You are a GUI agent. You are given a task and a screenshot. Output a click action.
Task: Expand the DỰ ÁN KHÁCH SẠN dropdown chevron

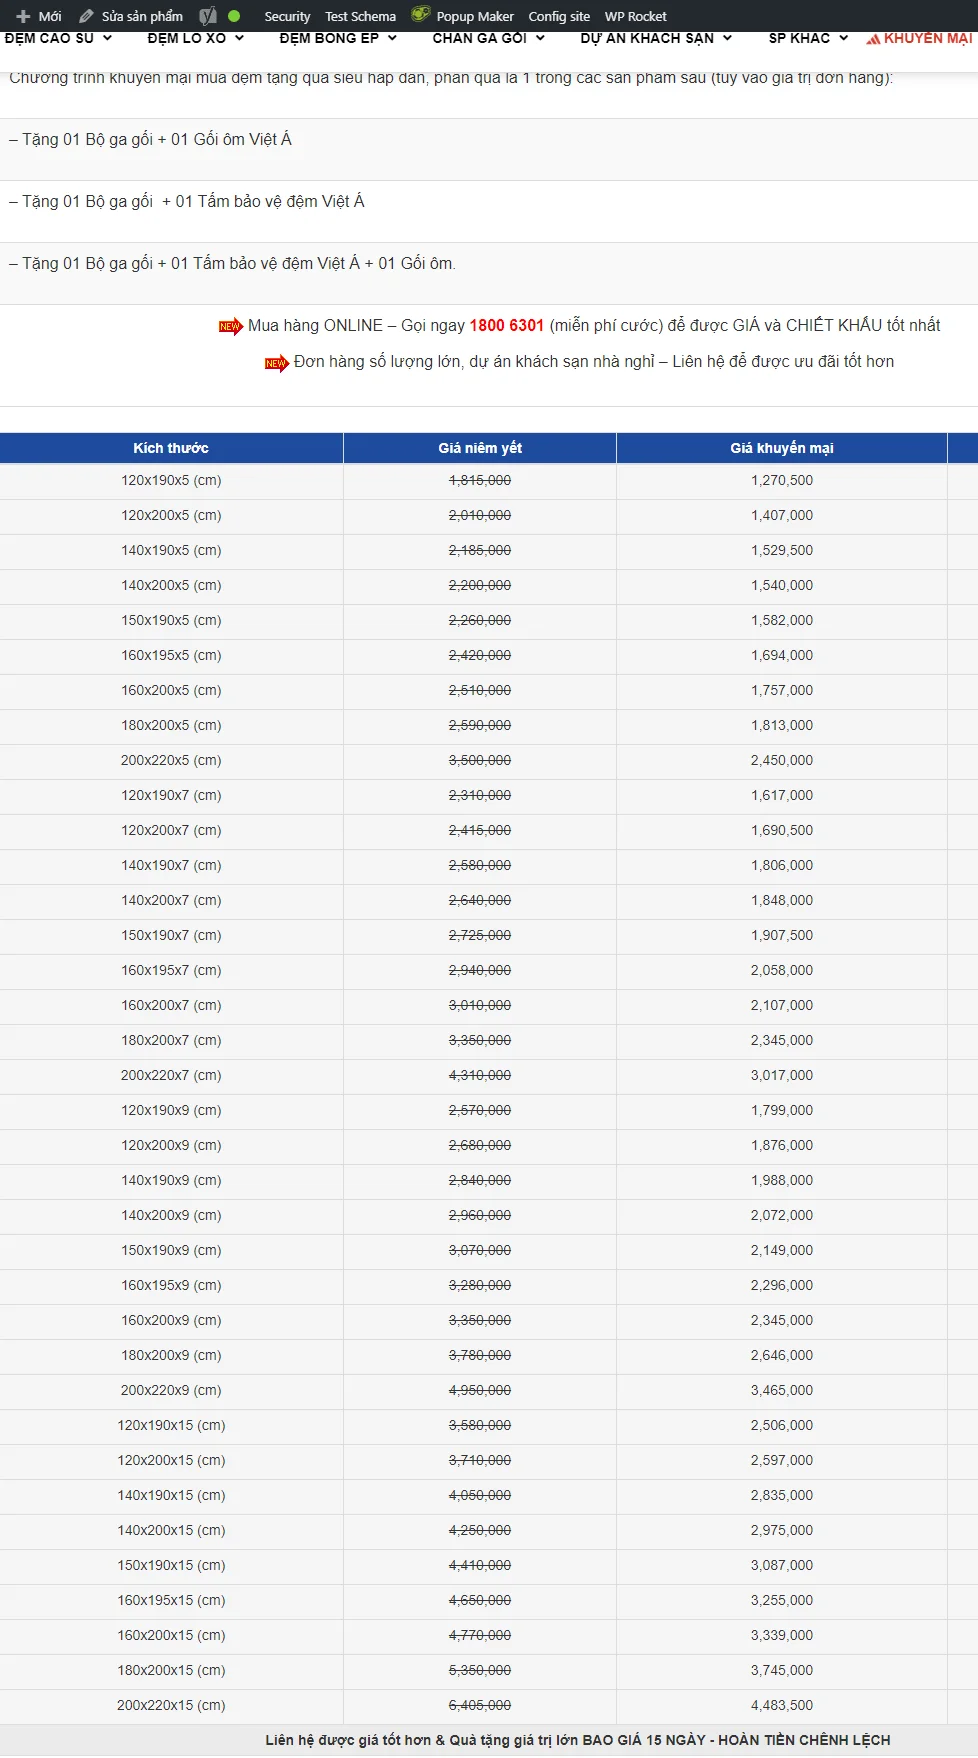727,38
